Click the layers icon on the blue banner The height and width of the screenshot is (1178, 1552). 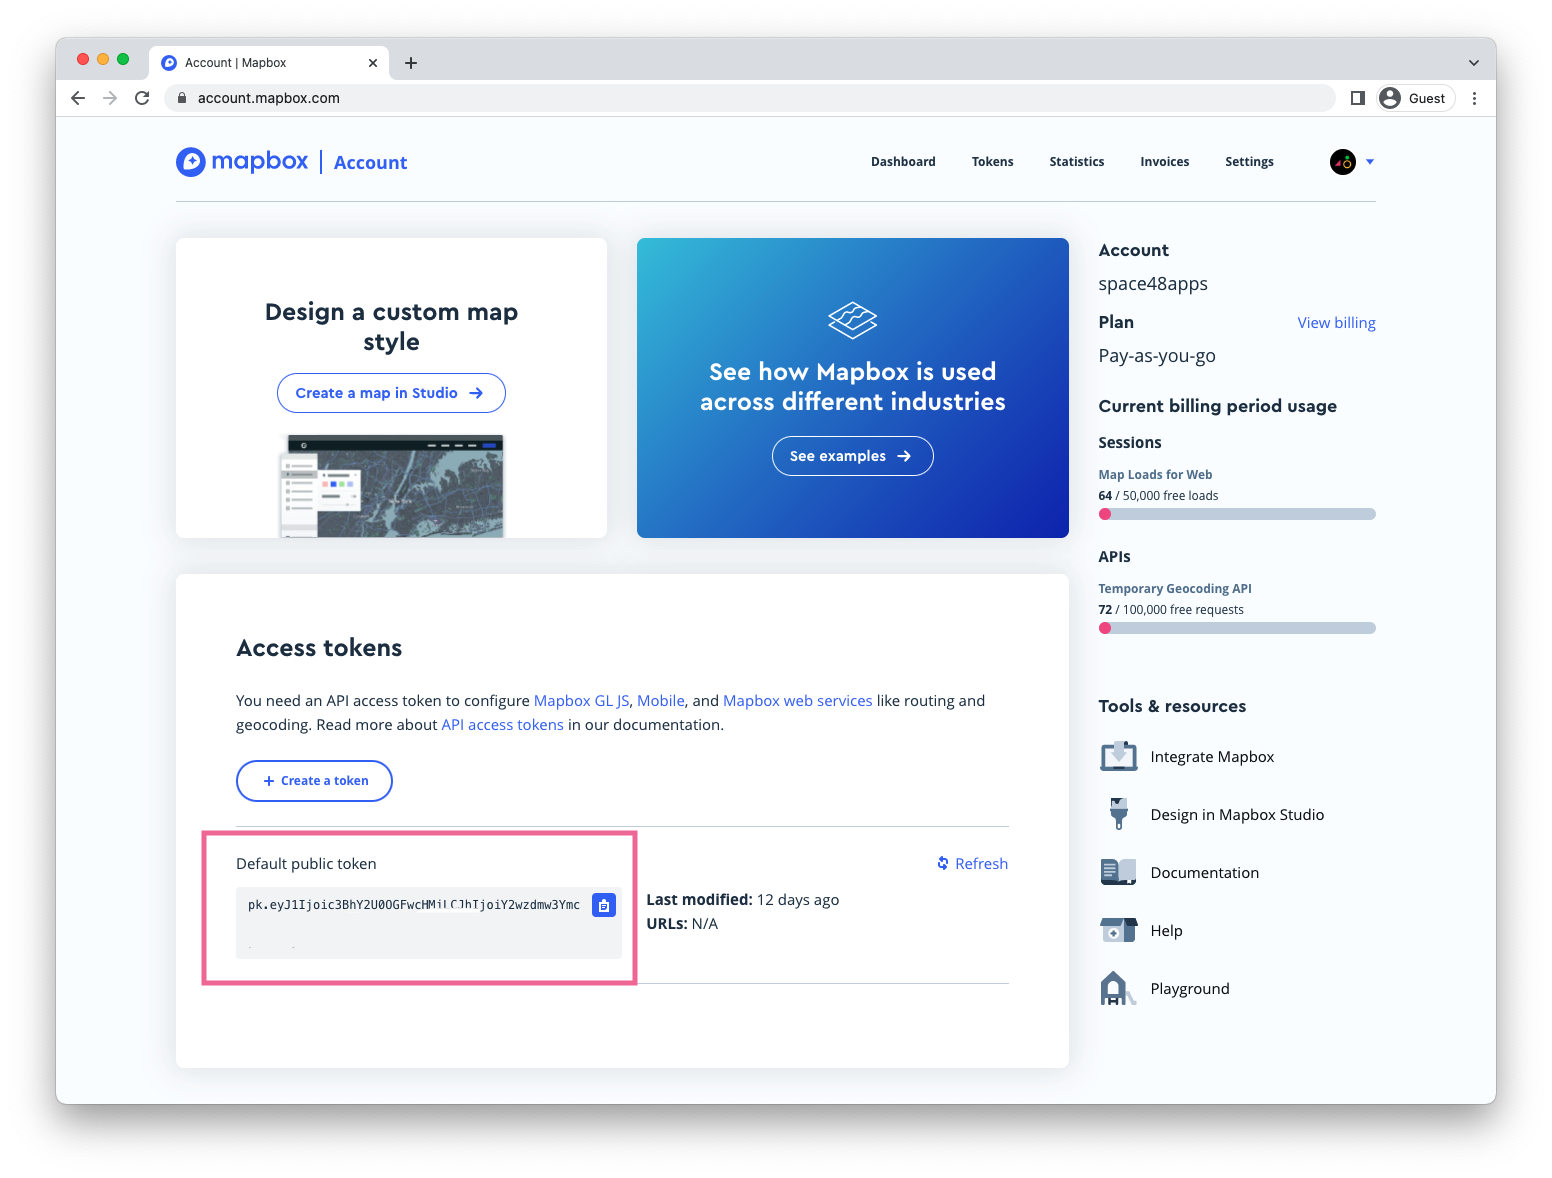852,320
